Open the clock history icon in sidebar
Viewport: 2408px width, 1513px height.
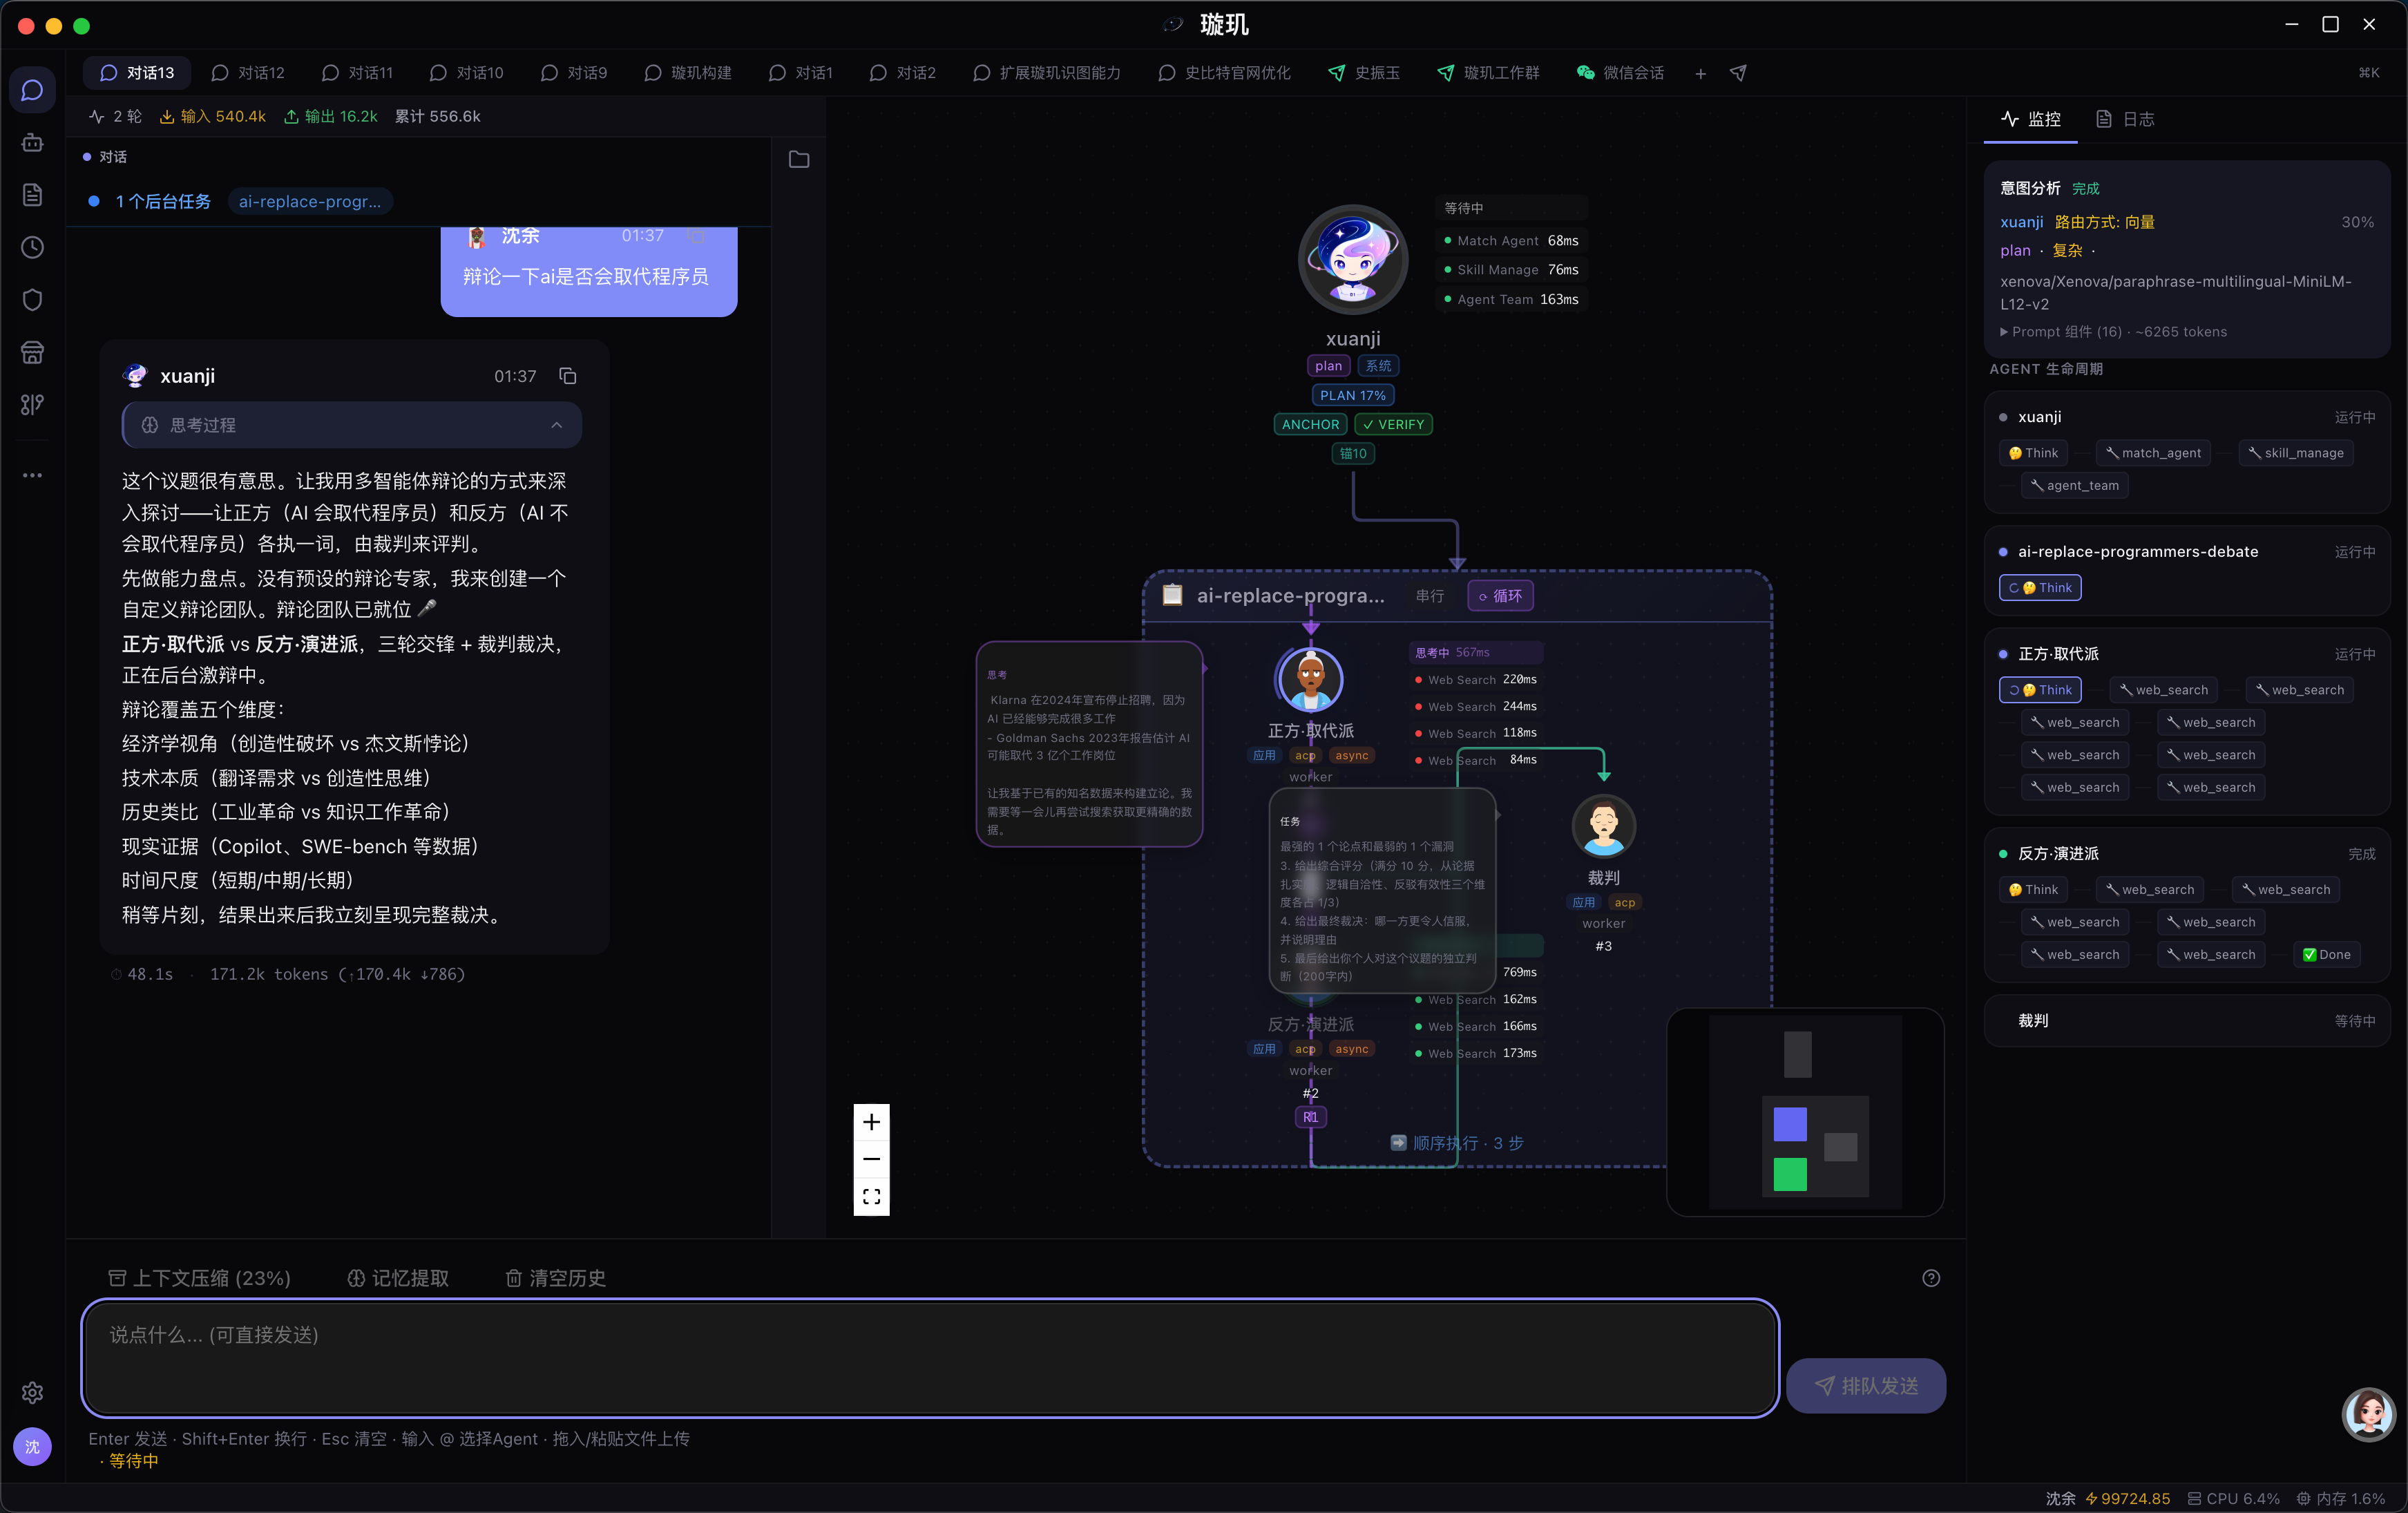32,247
